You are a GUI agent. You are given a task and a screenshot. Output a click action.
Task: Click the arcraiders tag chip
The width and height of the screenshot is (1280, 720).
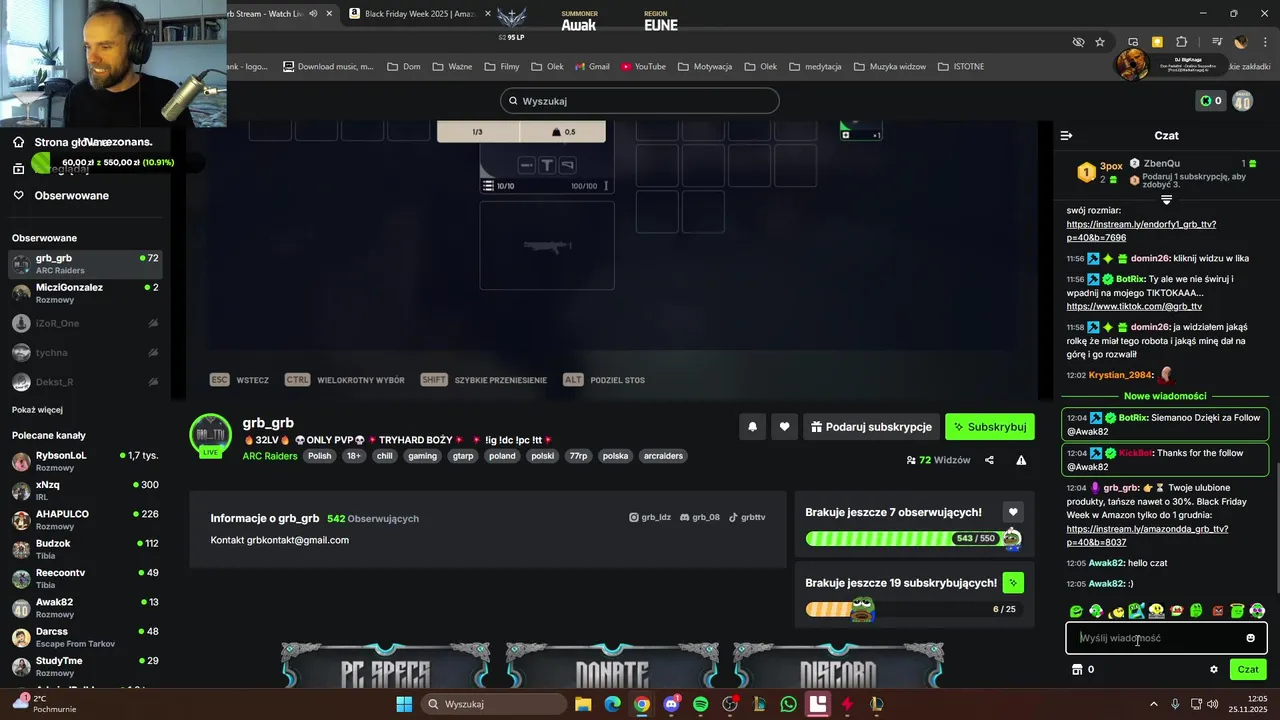tap(663, 456)
